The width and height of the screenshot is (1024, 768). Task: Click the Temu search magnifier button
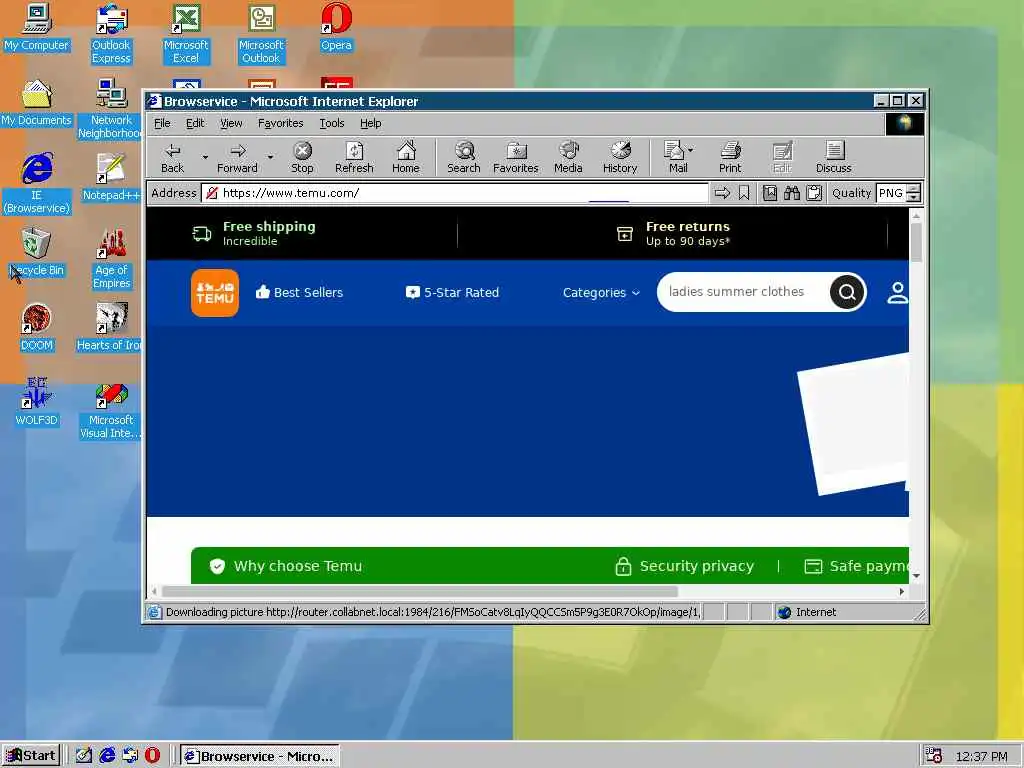coord(847,292)
